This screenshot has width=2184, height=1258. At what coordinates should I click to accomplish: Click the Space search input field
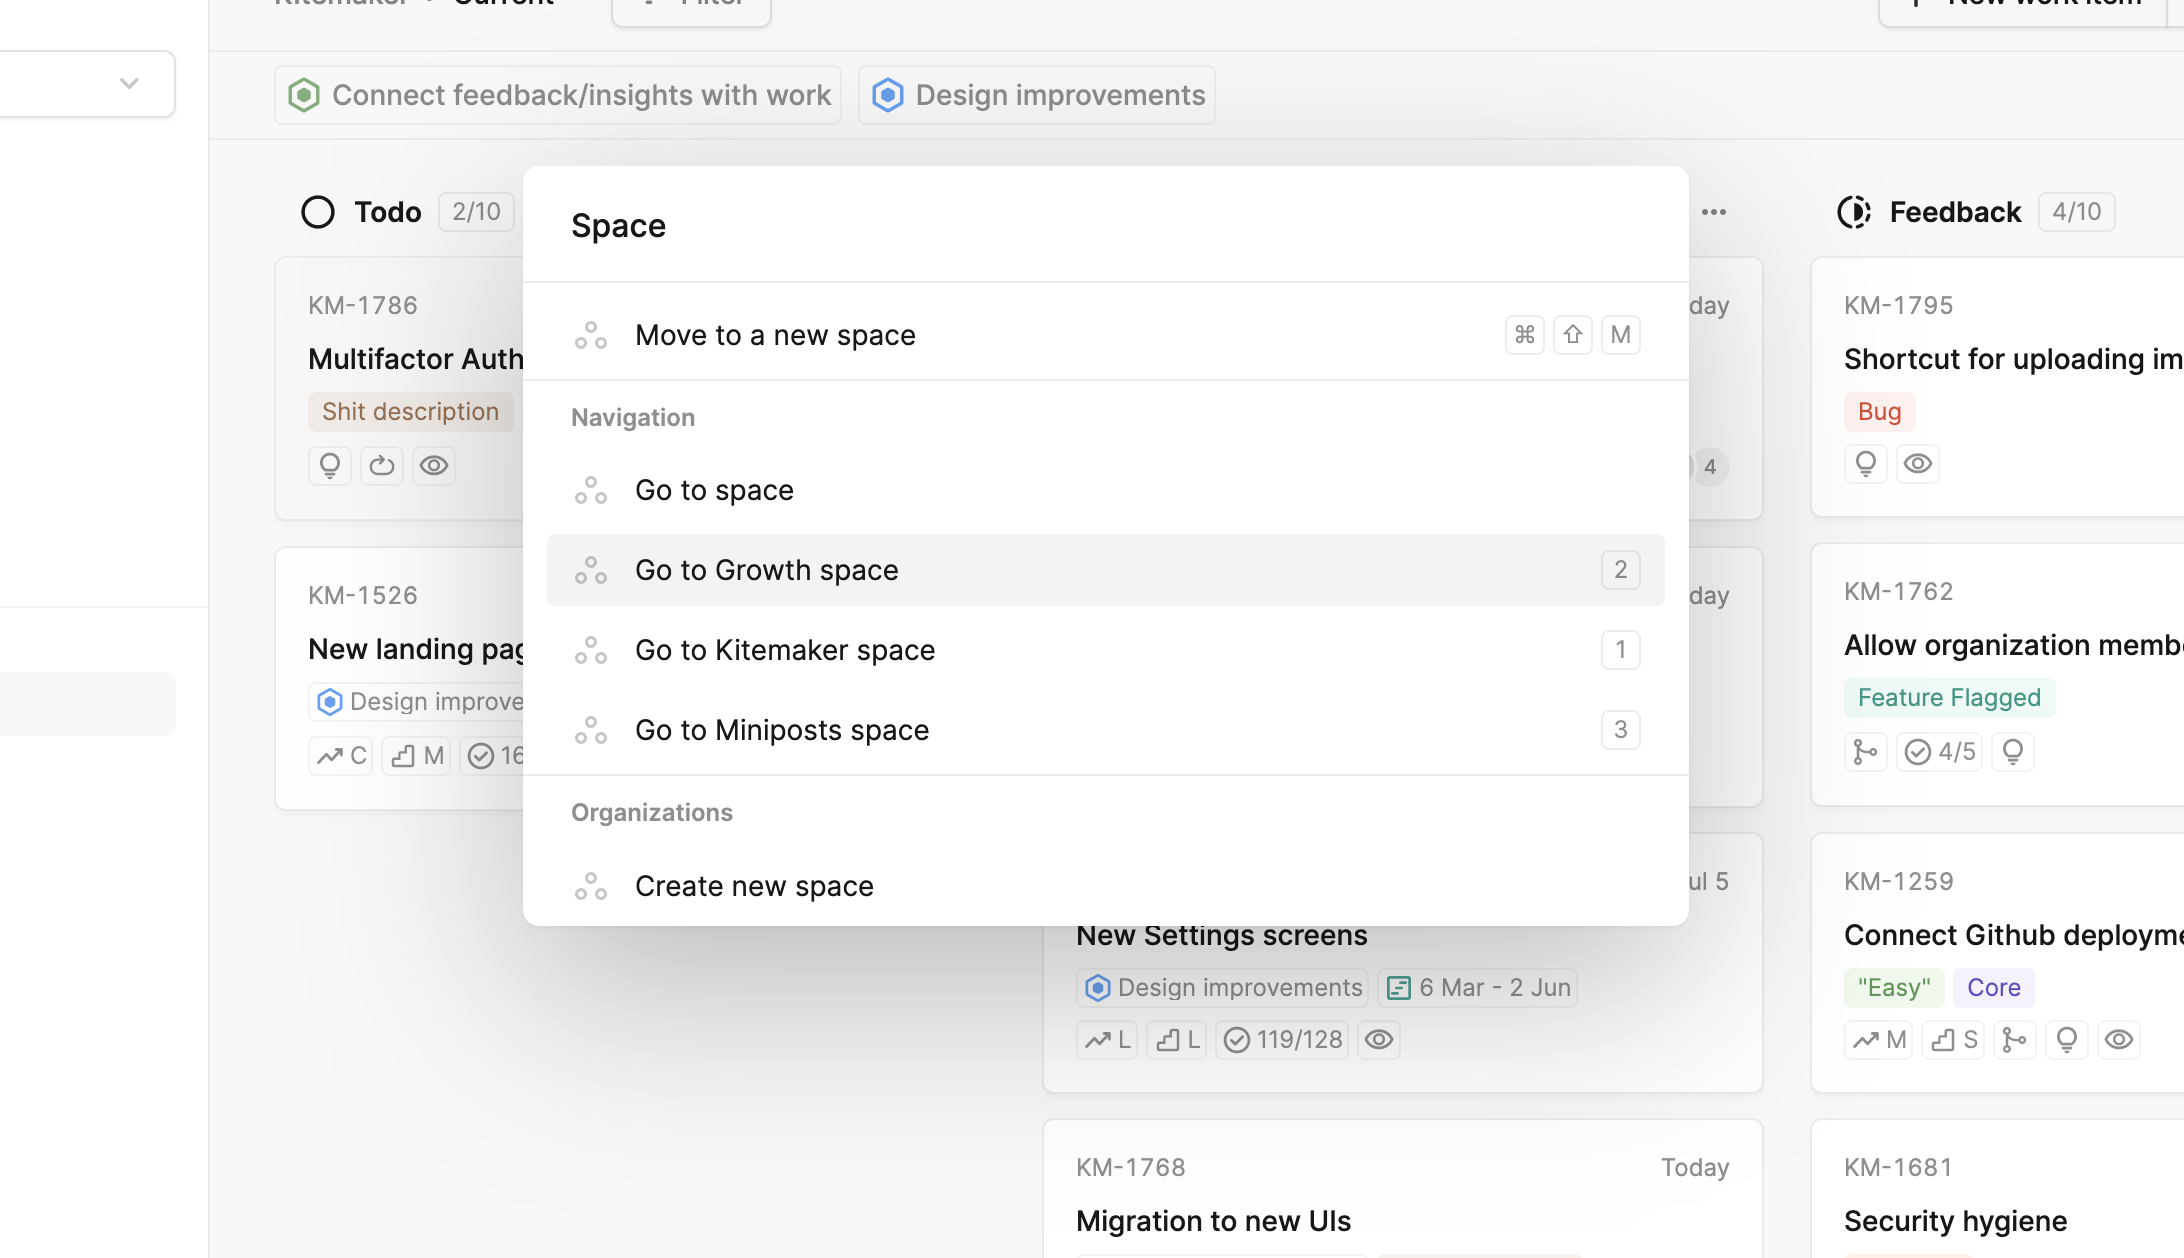(x=1105, y=226)
